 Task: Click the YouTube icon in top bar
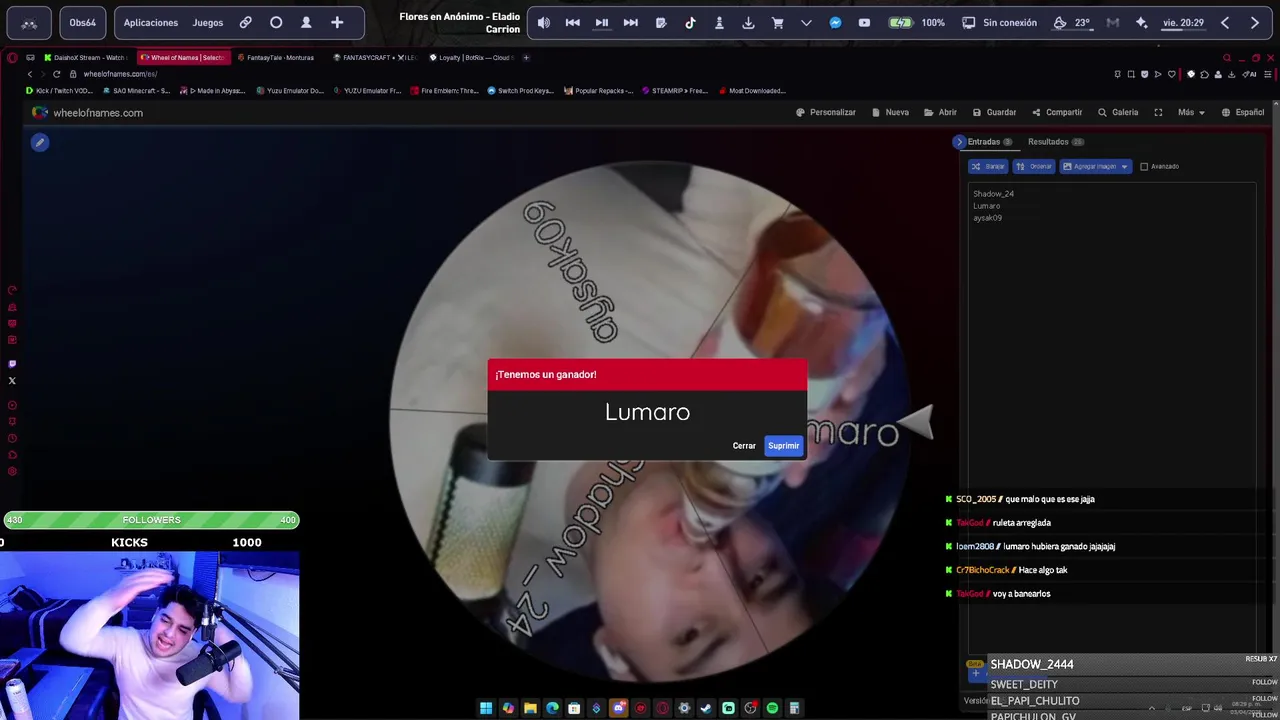coord(864,23)
